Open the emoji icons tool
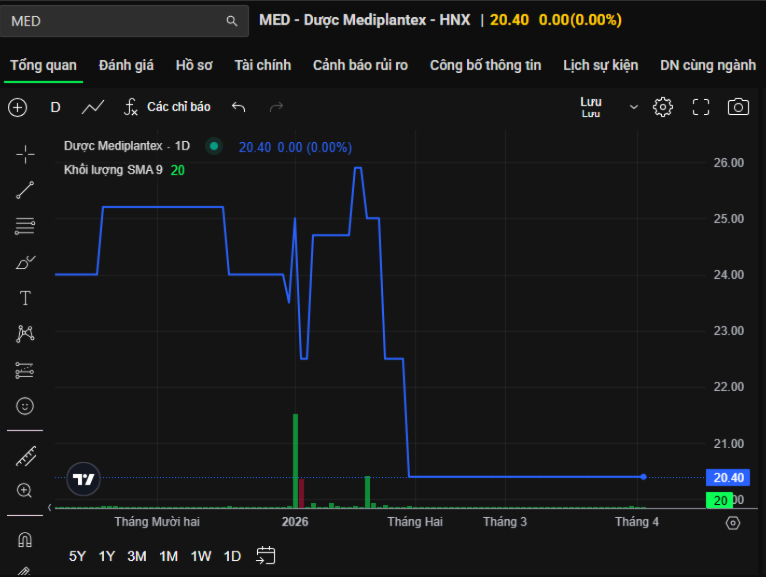The width and height of the screenshot is (766, 577). point(25,406)
